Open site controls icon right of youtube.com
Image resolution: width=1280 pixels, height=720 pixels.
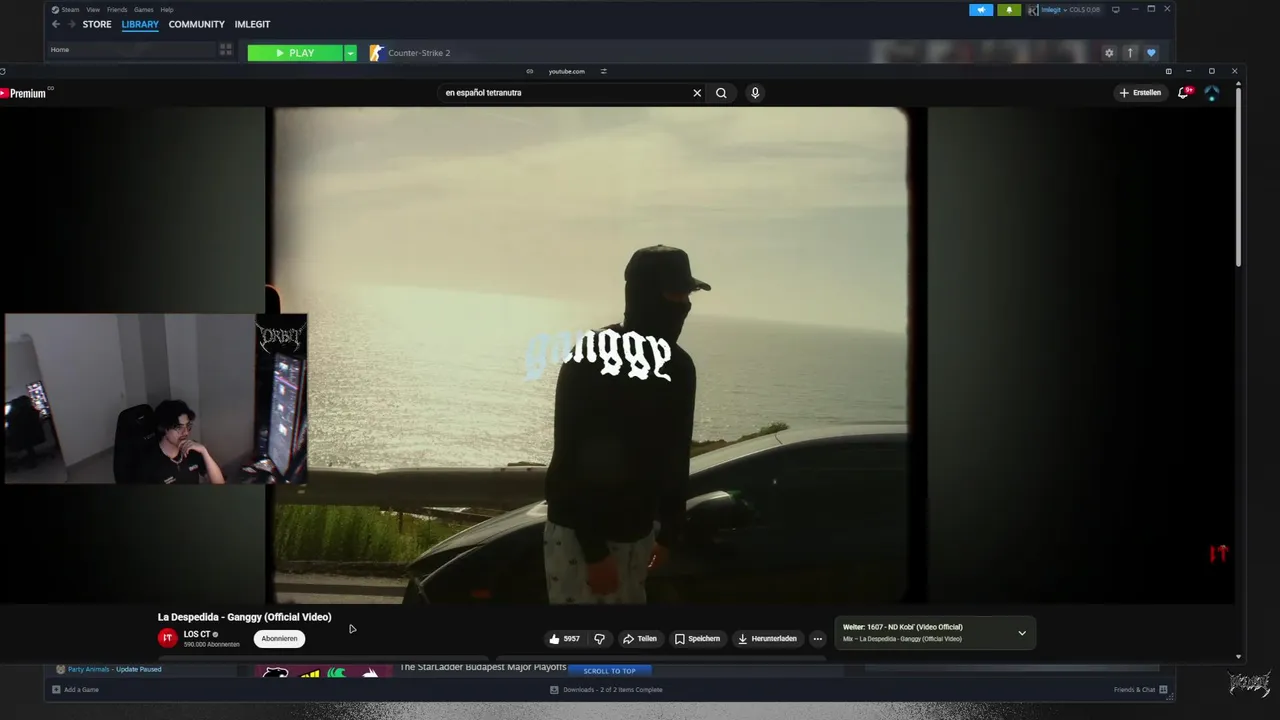(x=603, y=71)
